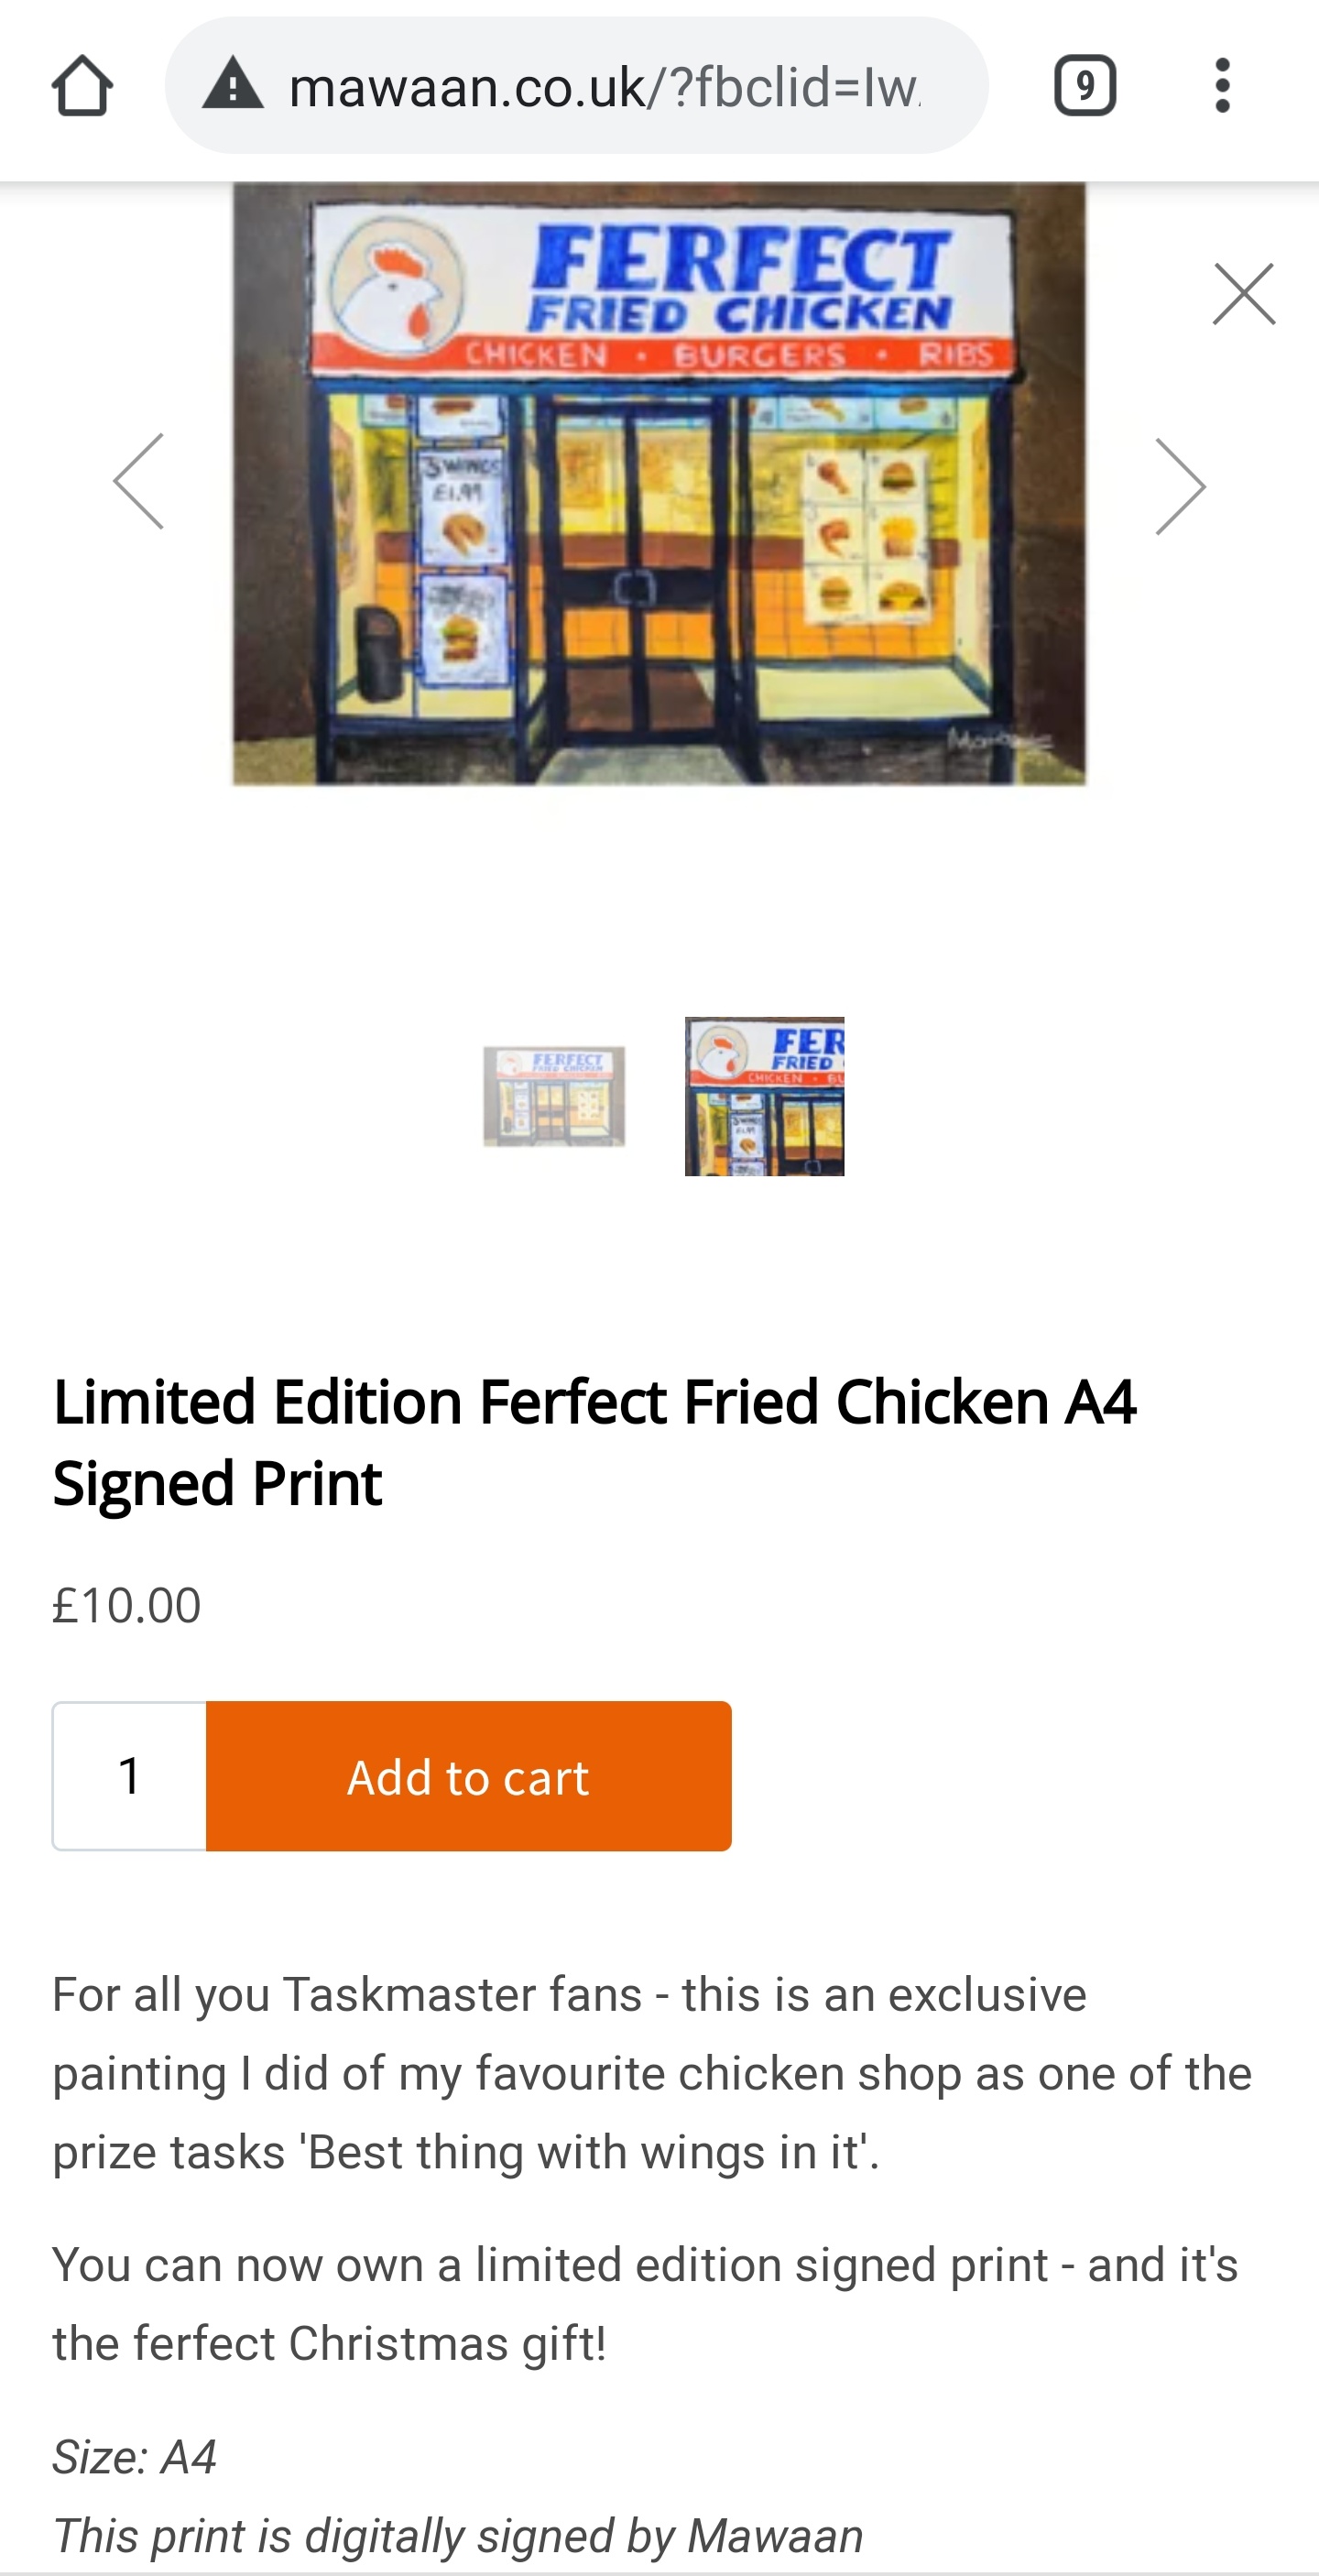Focus the quantity input field
The height and width of the screenshot is (2576, 1319).
(130, 1776)
